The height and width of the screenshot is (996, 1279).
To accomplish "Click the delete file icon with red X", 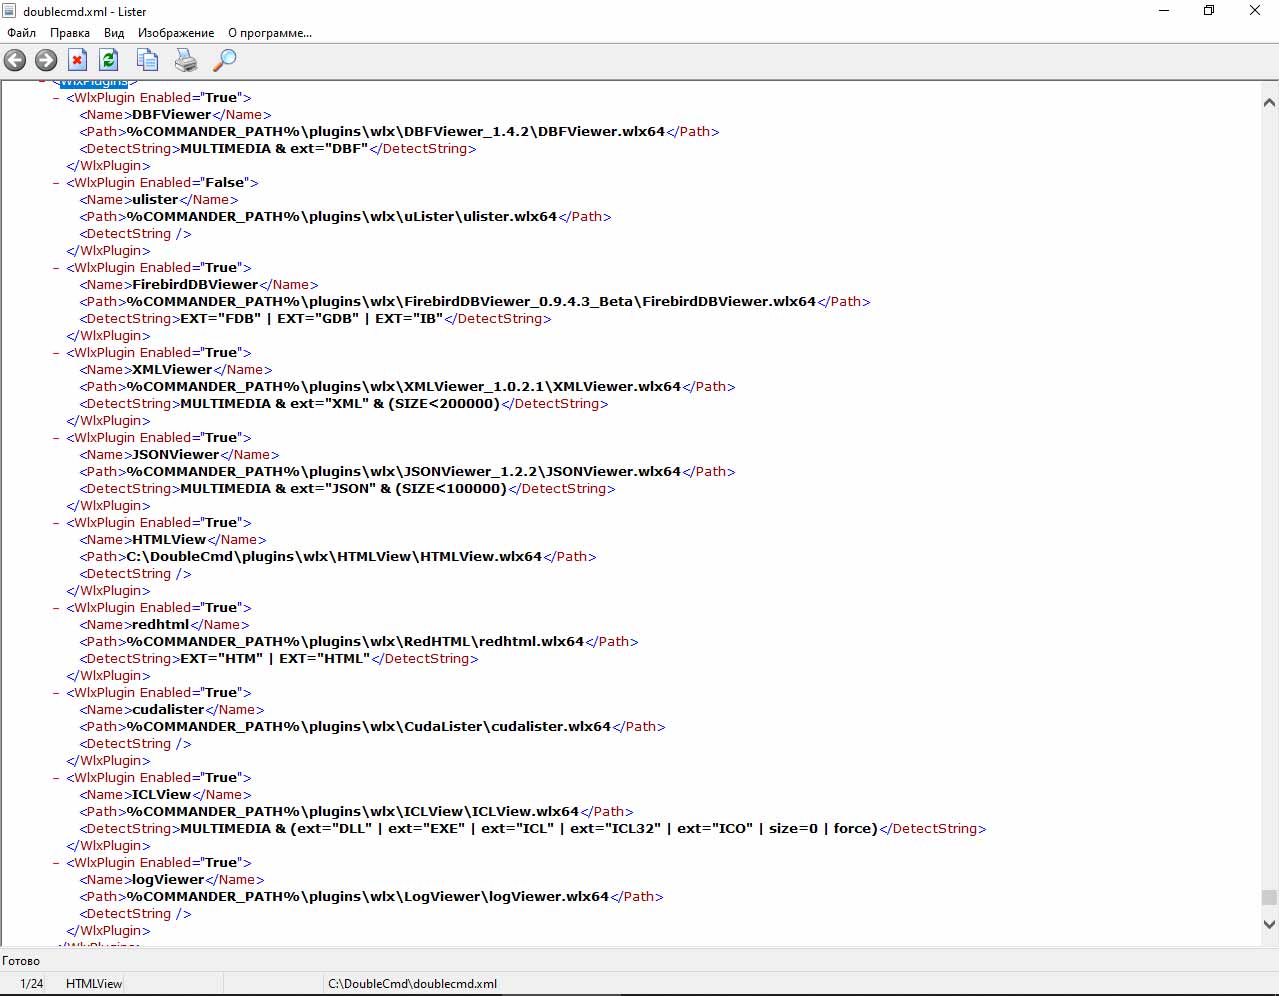I will pyautogui.click(x=77, y=61).
